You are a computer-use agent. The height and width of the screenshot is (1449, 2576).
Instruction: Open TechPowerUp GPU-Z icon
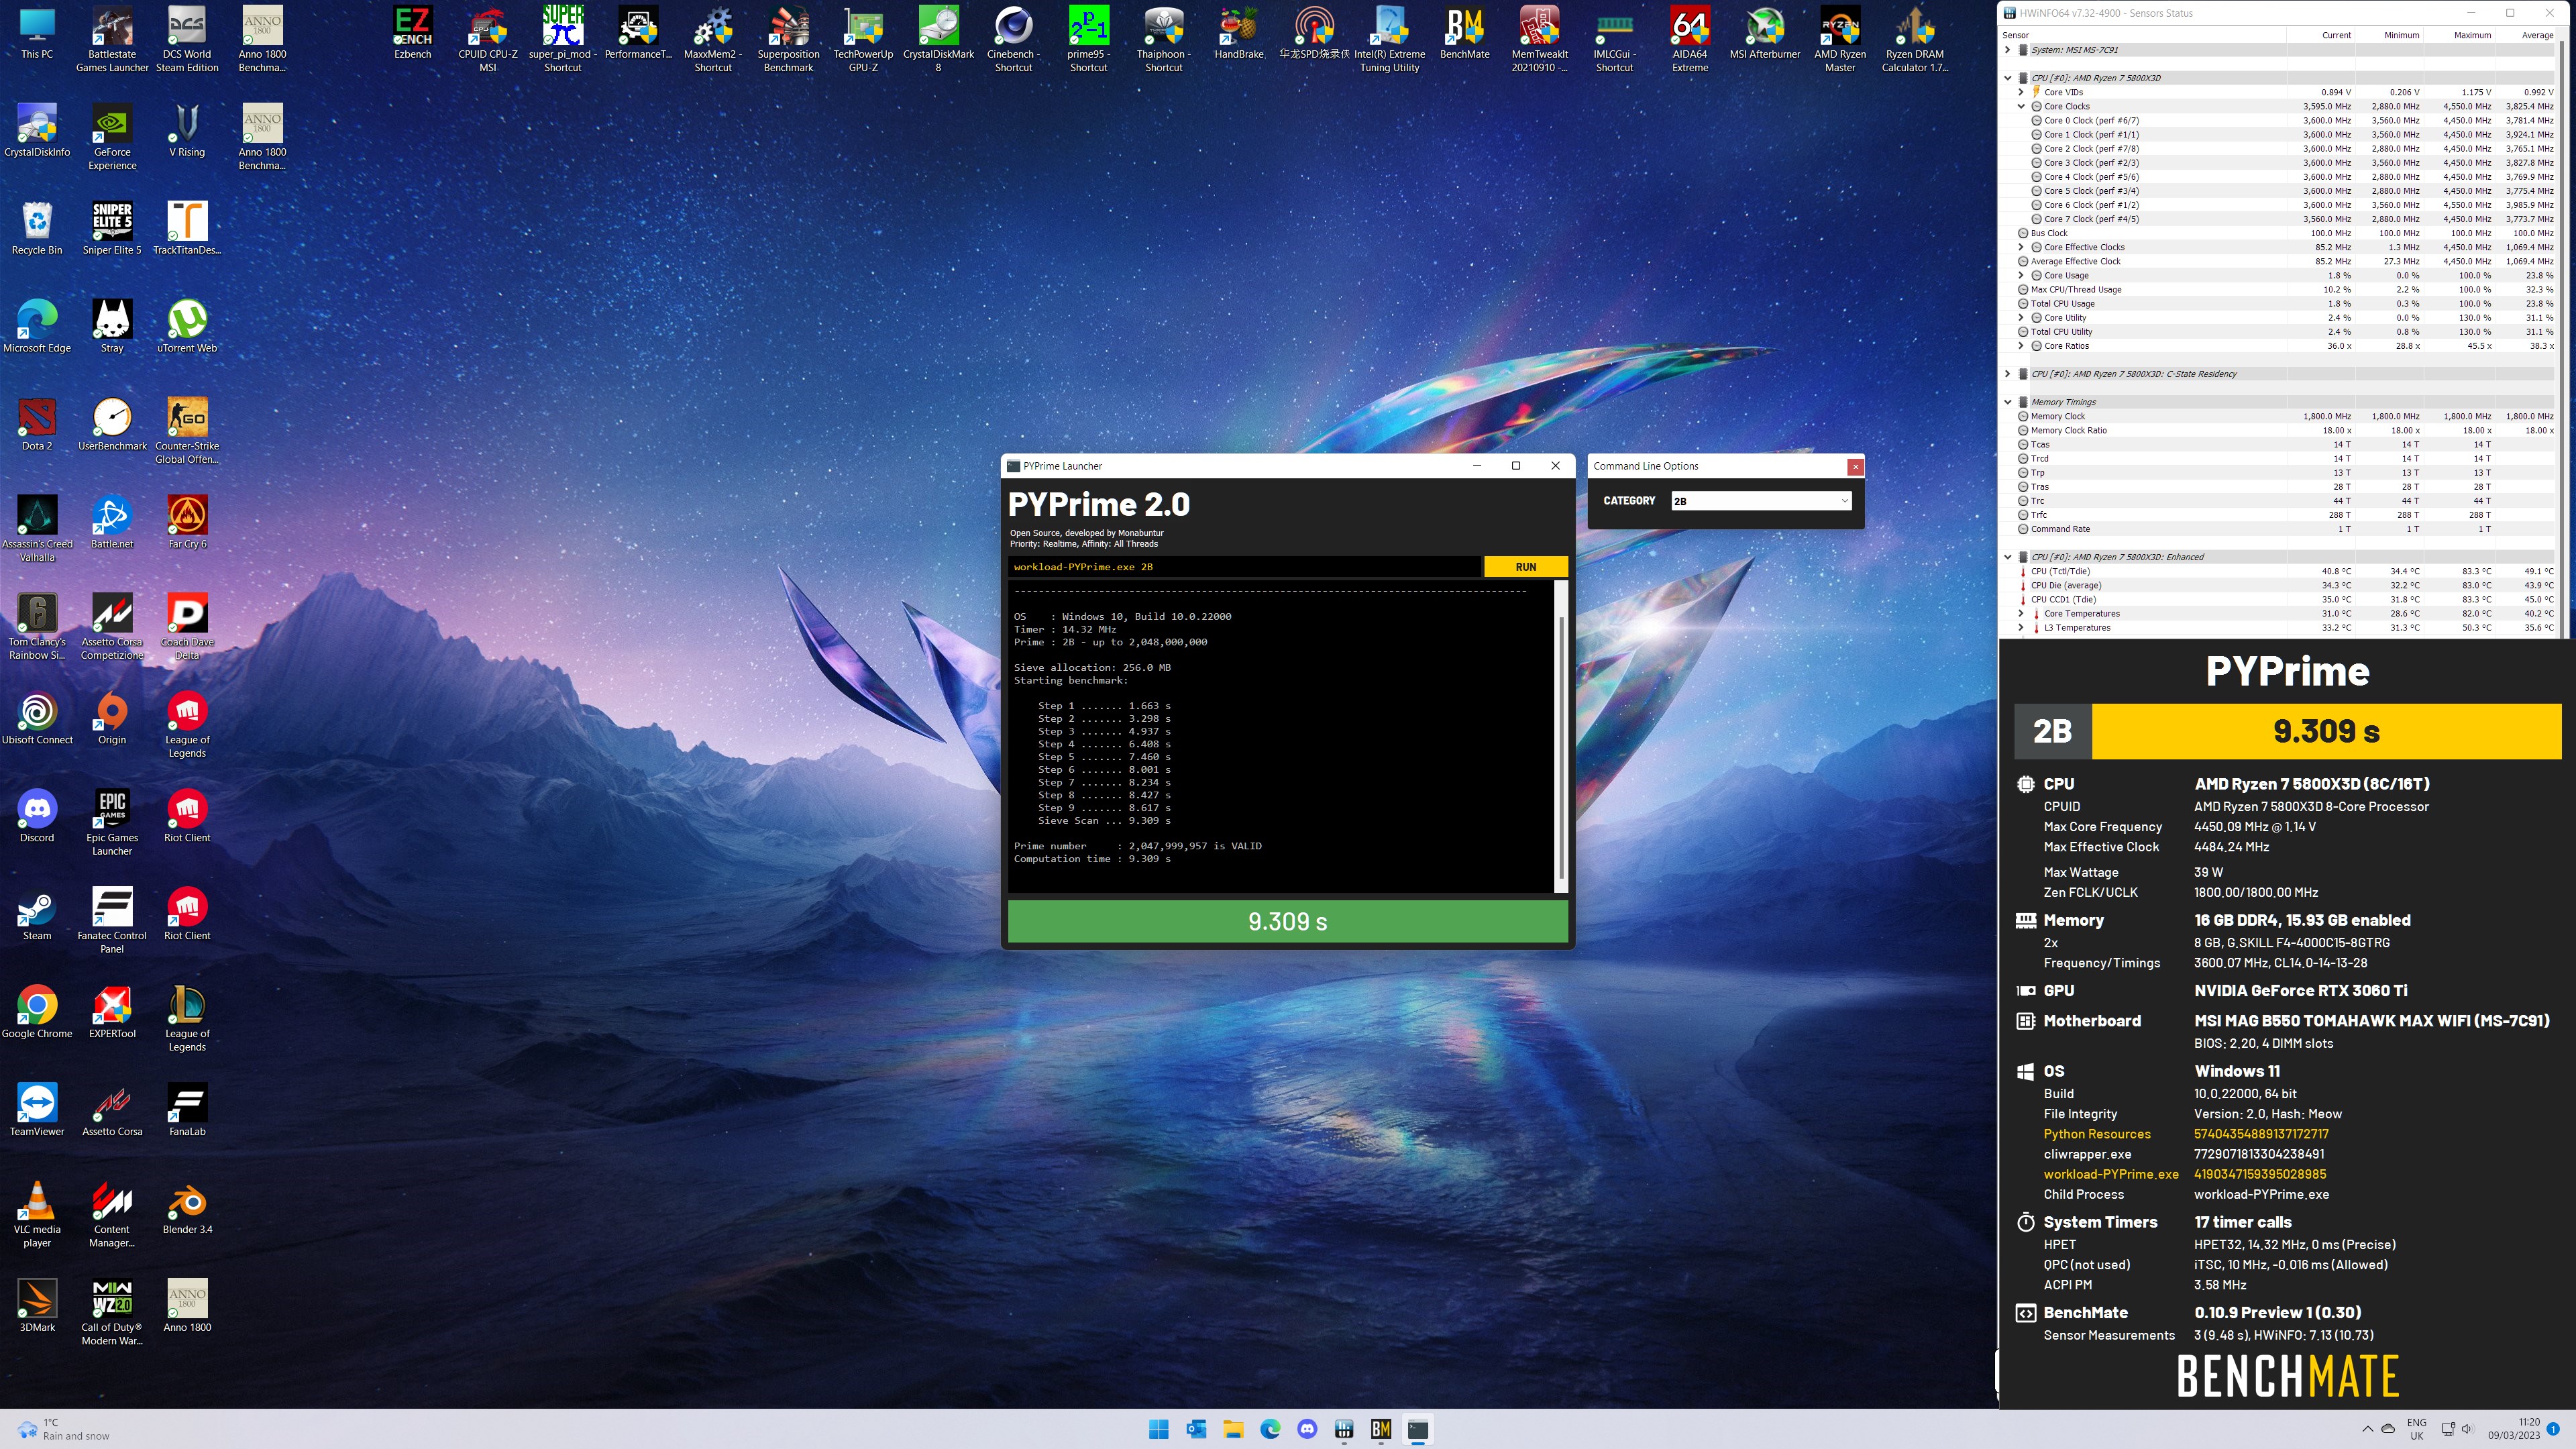point(863,39)
